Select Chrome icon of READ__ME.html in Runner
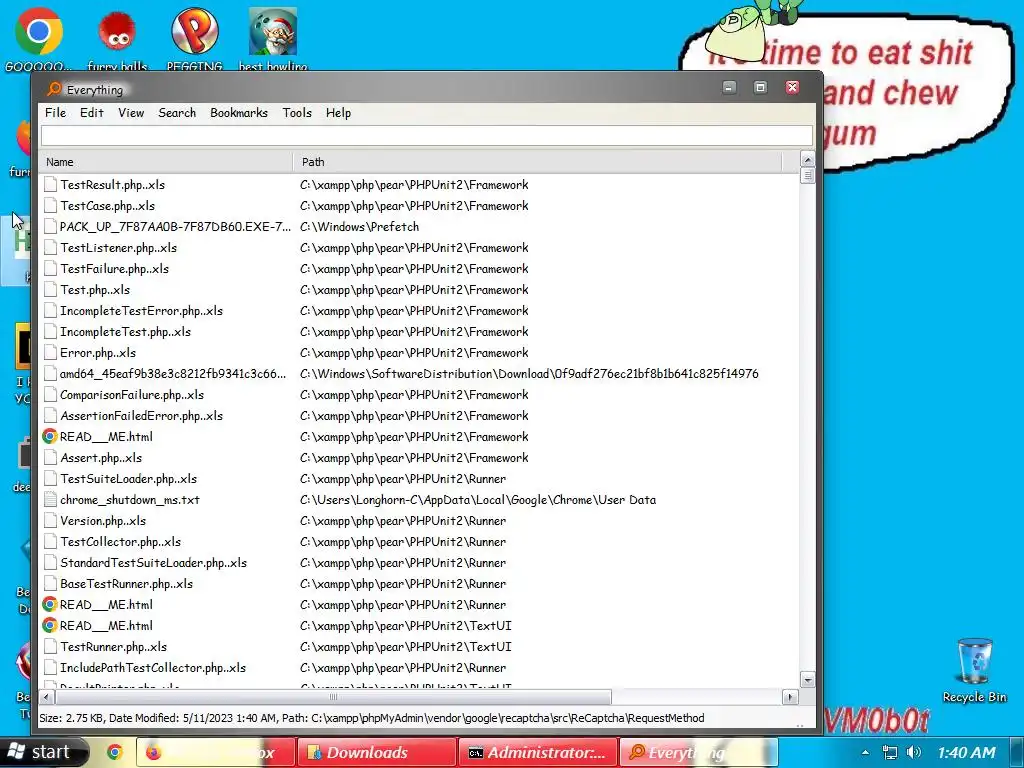The image size is (1024, 768). tap(50, 605)
